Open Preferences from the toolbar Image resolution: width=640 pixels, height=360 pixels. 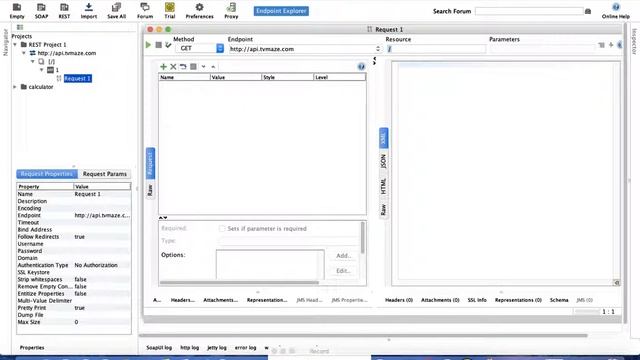pos(199,11)
